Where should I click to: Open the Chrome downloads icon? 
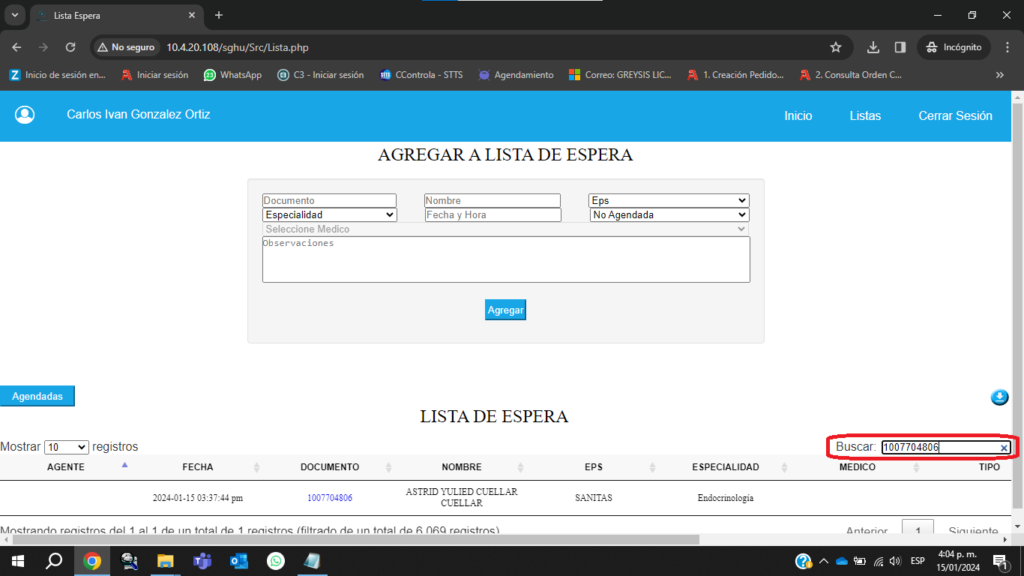click(873, 47)
